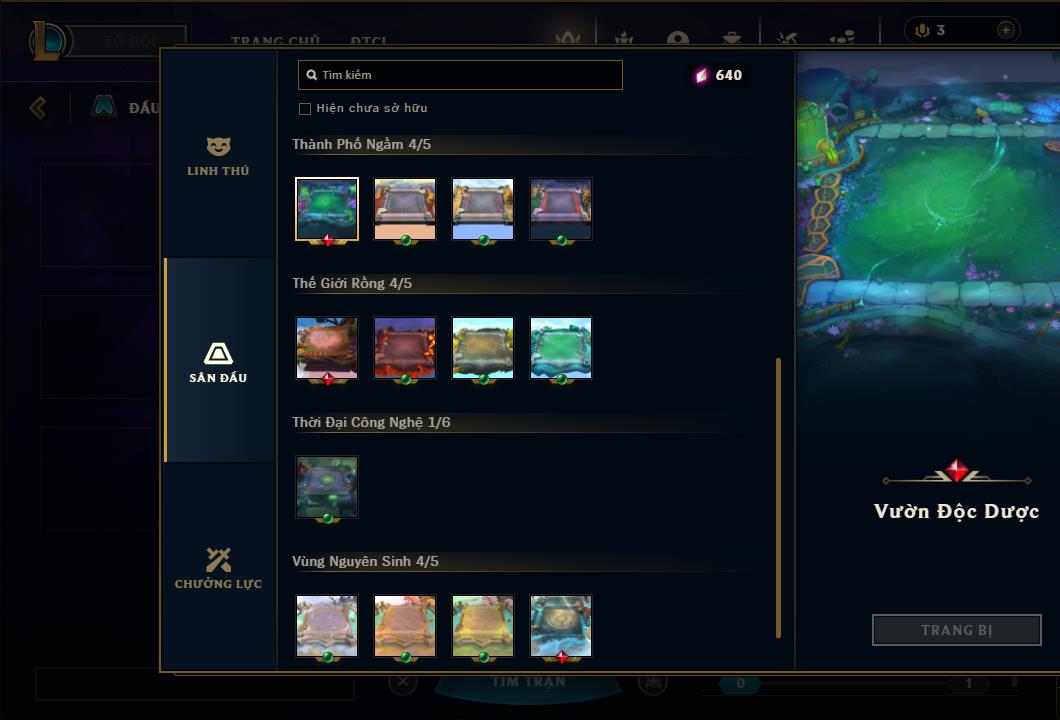Enable the Hiện chưa sở hữu checkbox

pyautogui.click(x=305, y=109)
